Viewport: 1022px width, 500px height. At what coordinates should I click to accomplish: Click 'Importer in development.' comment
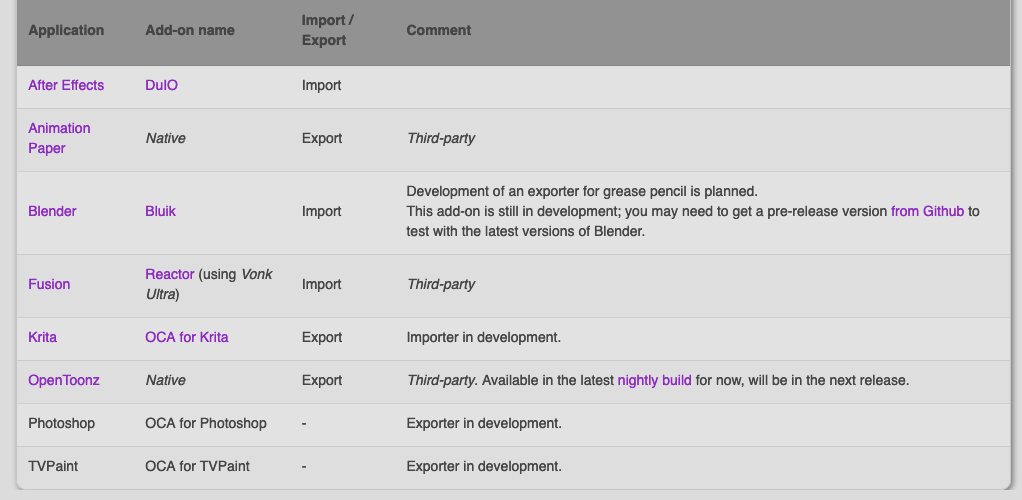(x=484, y=338)
